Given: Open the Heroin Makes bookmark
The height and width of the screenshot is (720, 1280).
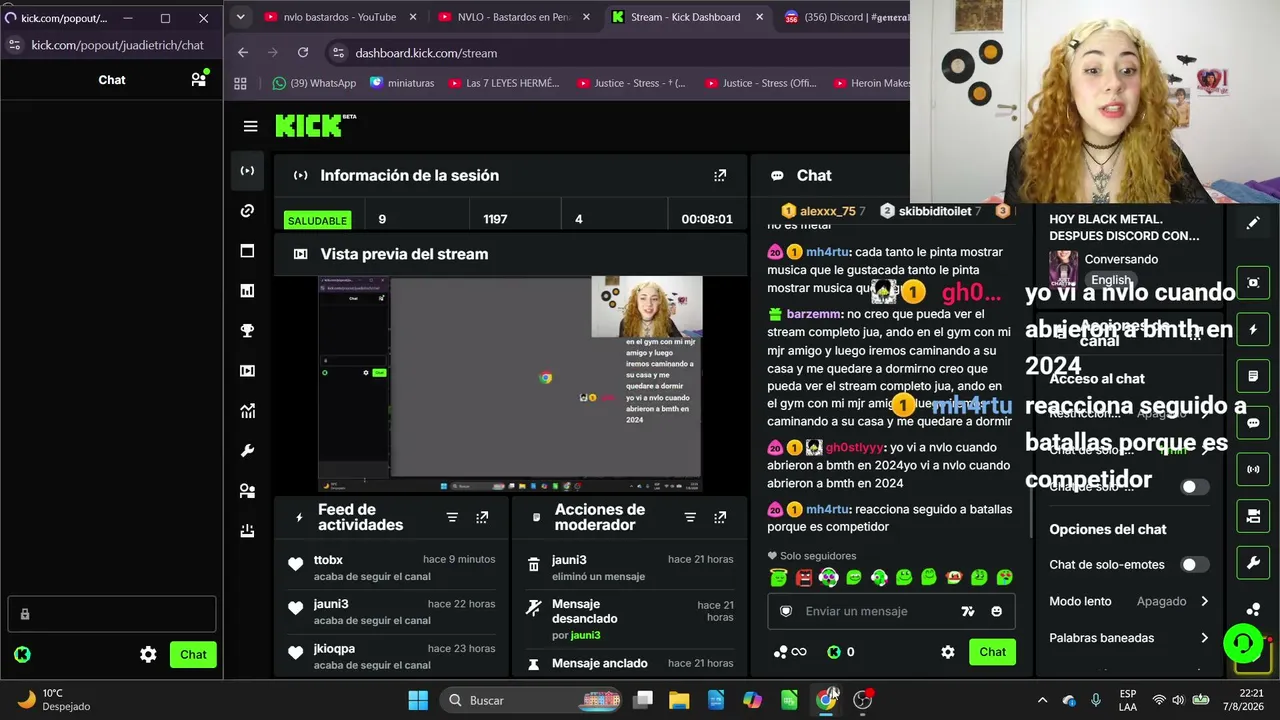Looking at the screenshot, I should [x=871, y=83].
